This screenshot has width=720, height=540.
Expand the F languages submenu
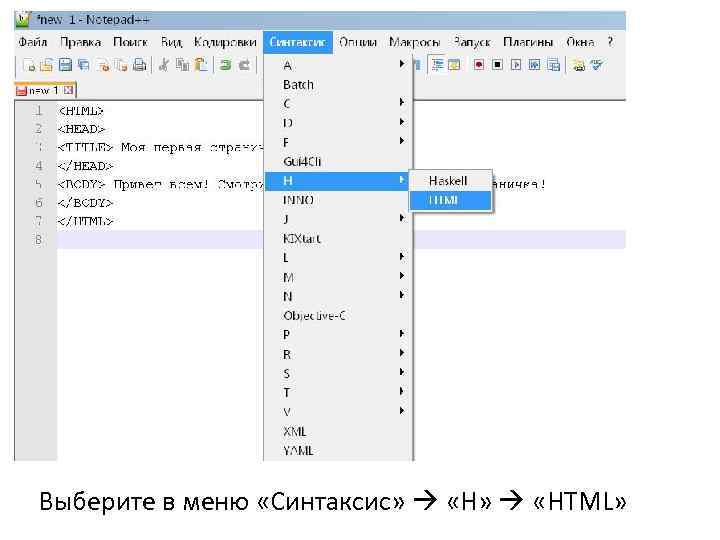click(x=339, y=142)
